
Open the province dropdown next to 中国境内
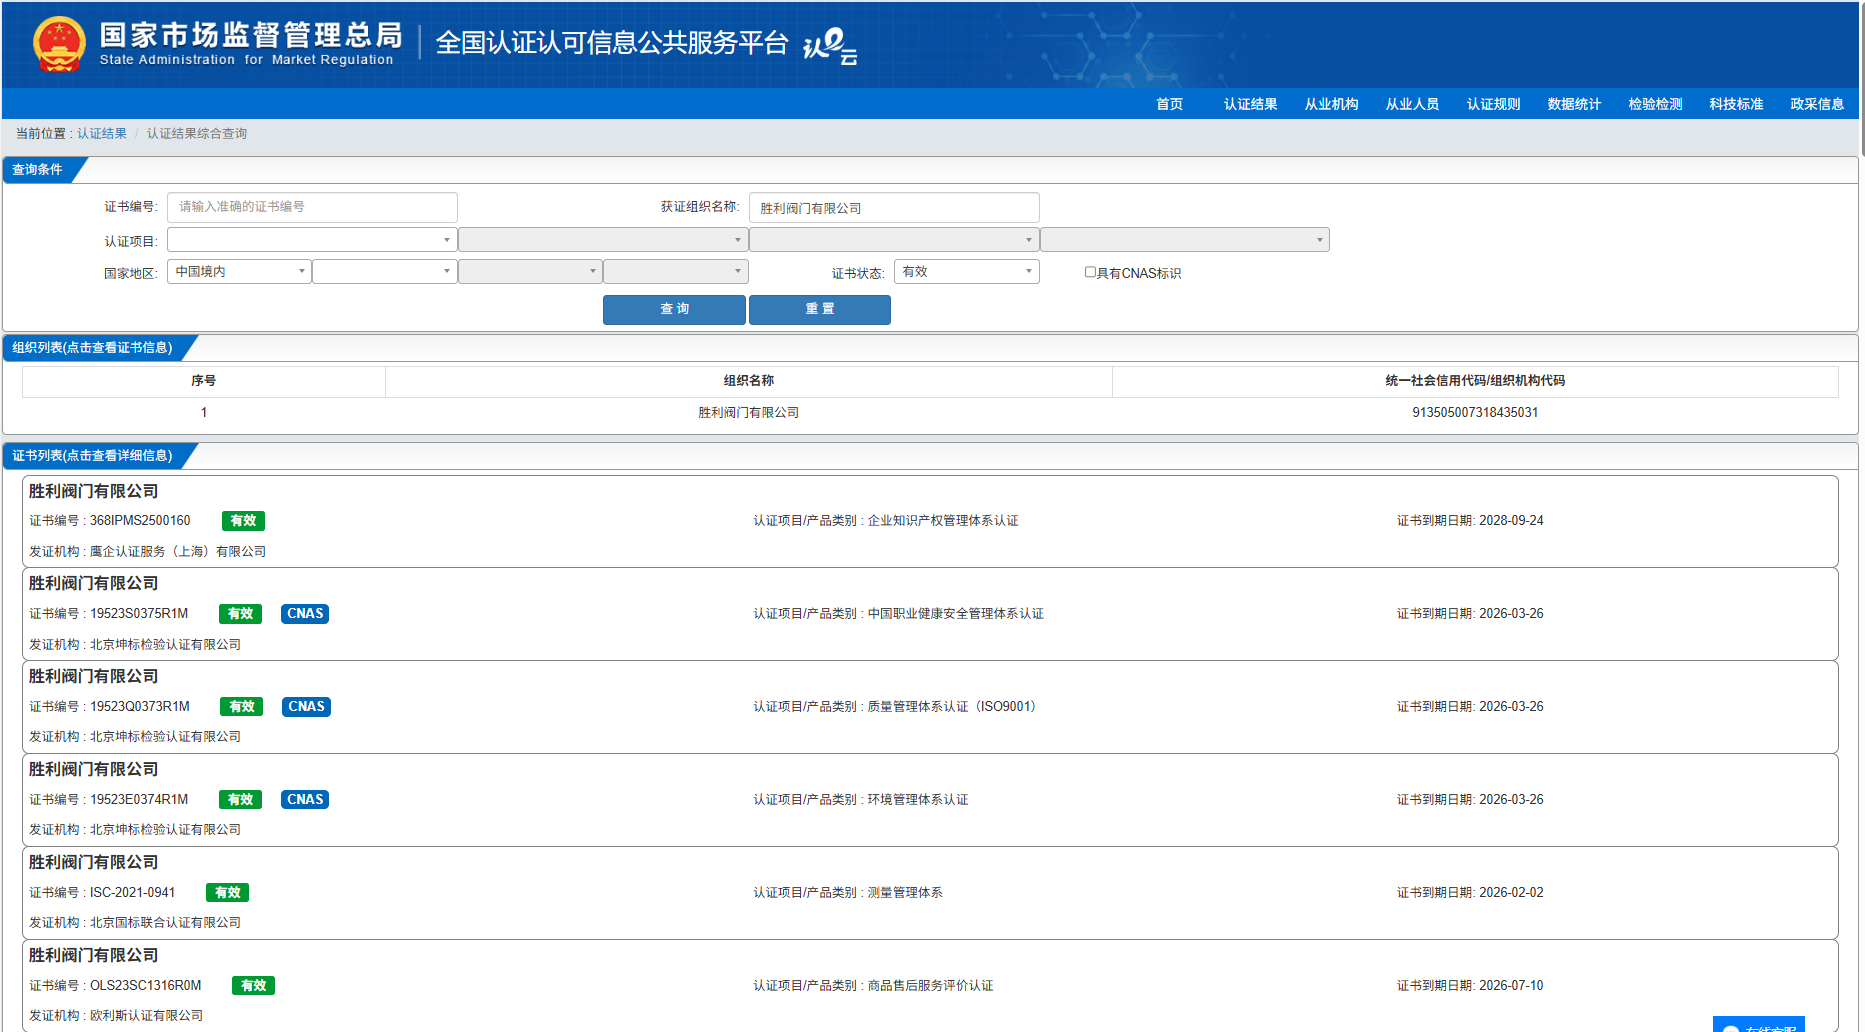(385, 272)
